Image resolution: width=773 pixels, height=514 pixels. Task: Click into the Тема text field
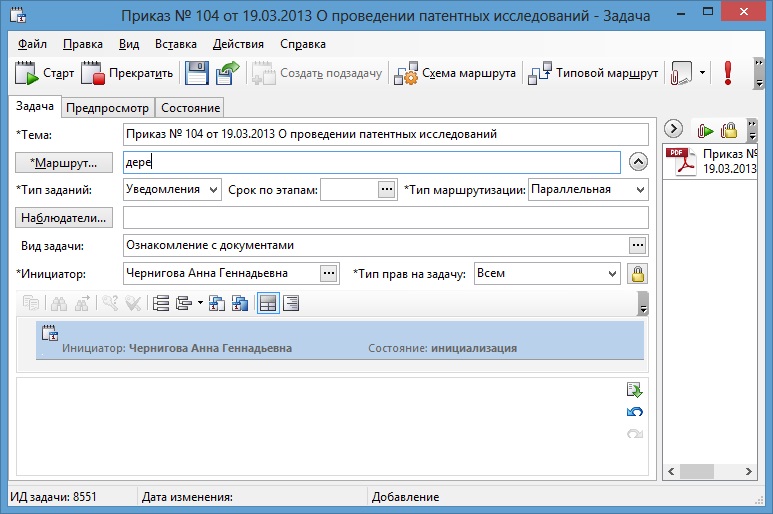[x=384, y=134]
